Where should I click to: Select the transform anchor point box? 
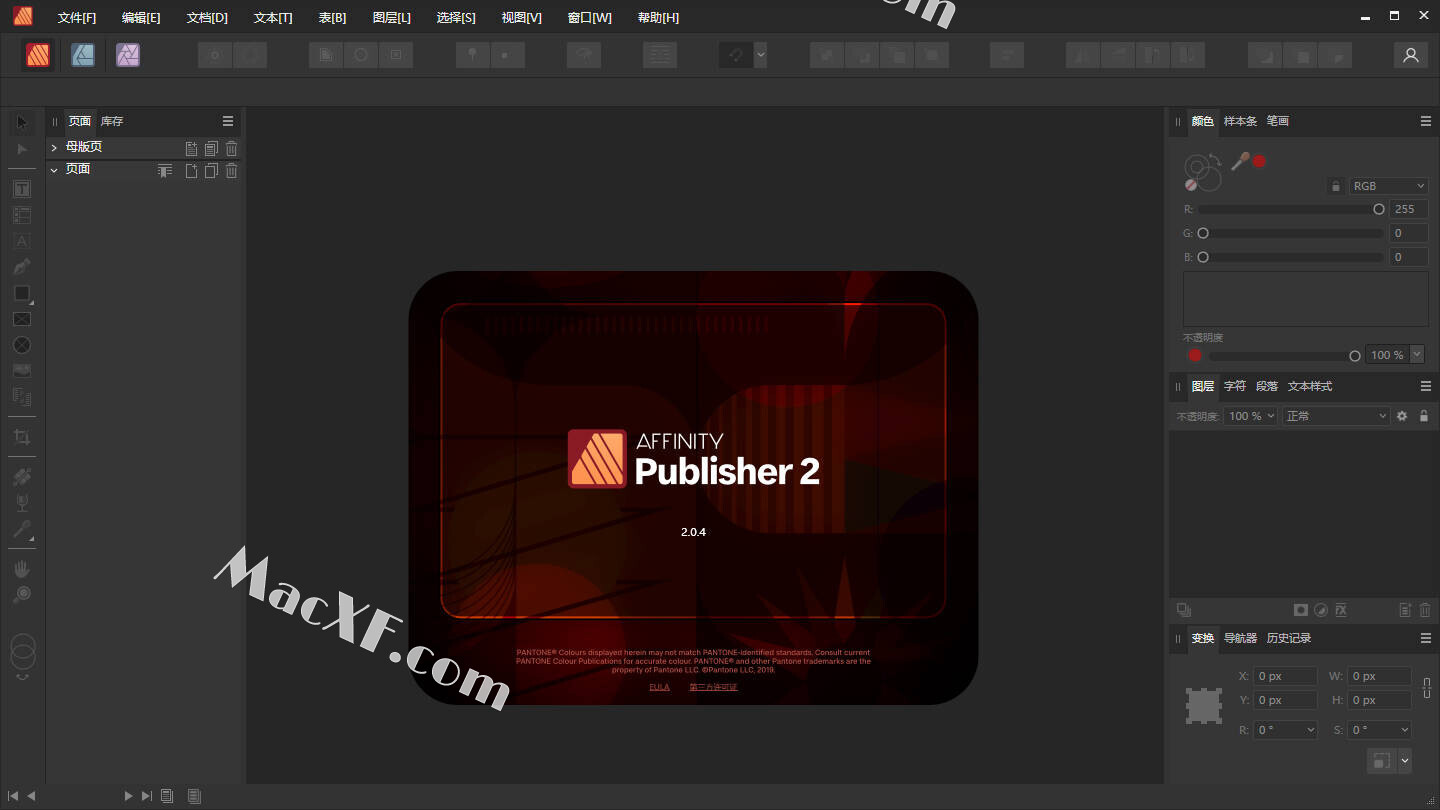pyautogui.click(x=1204, y=706)
